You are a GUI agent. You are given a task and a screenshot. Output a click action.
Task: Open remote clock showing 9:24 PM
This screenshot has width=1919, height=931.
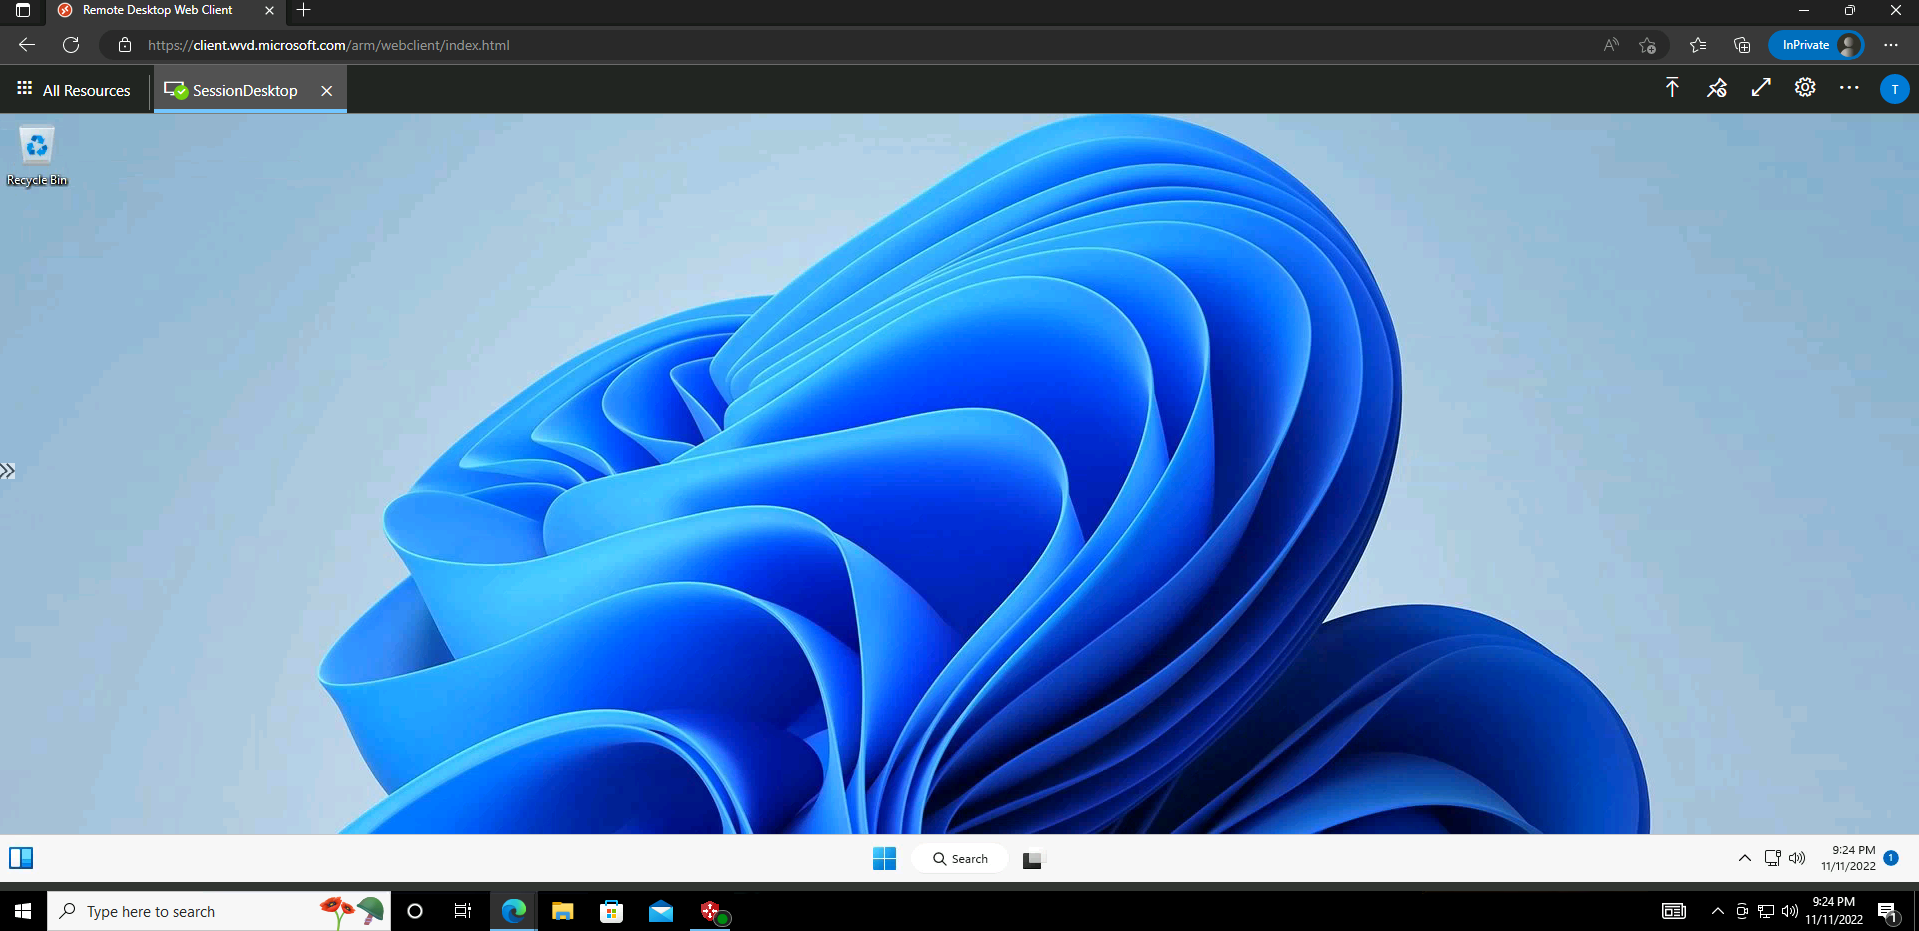1848,858
